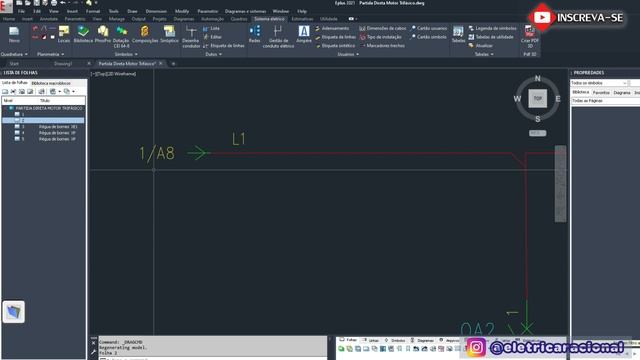This screenshot has height=360, width=640.
Task: Open the File menu
Action: (x=22, y=11)
